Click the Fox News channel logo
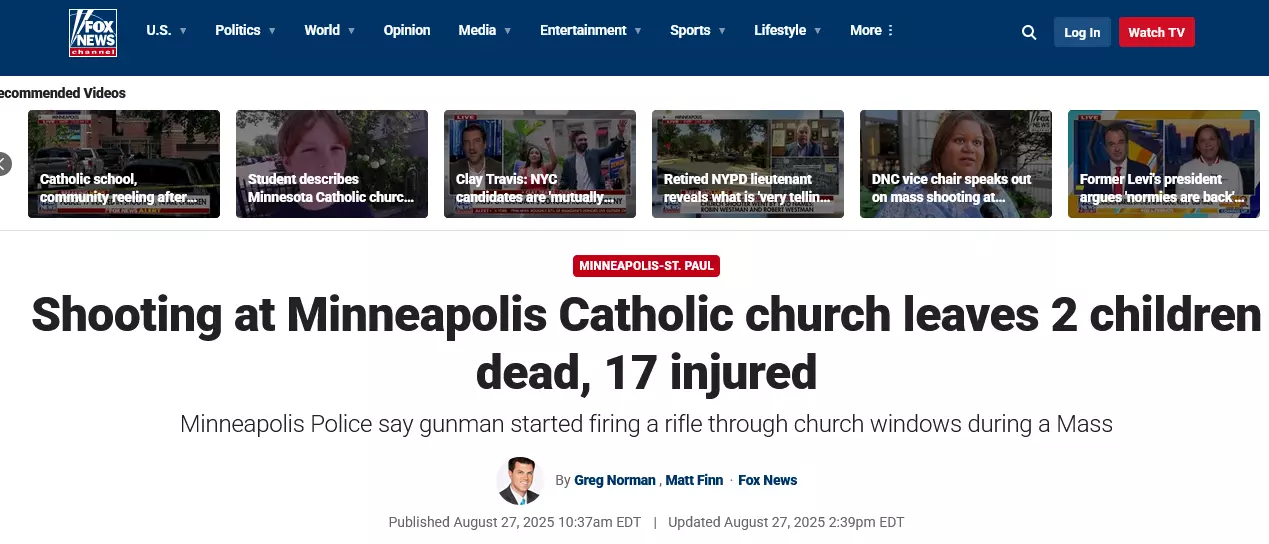Screen dimensions: 1269x544 (x=92, y=32)
